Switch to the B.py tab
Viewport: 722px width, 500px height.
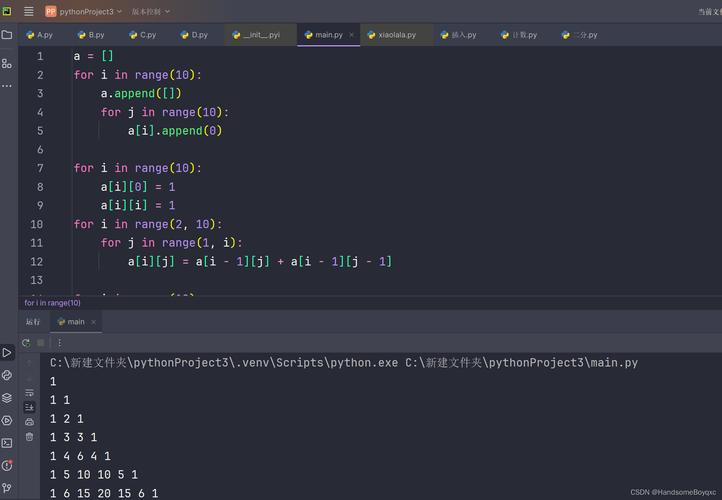pyautogui.click(x=91, y=35)
